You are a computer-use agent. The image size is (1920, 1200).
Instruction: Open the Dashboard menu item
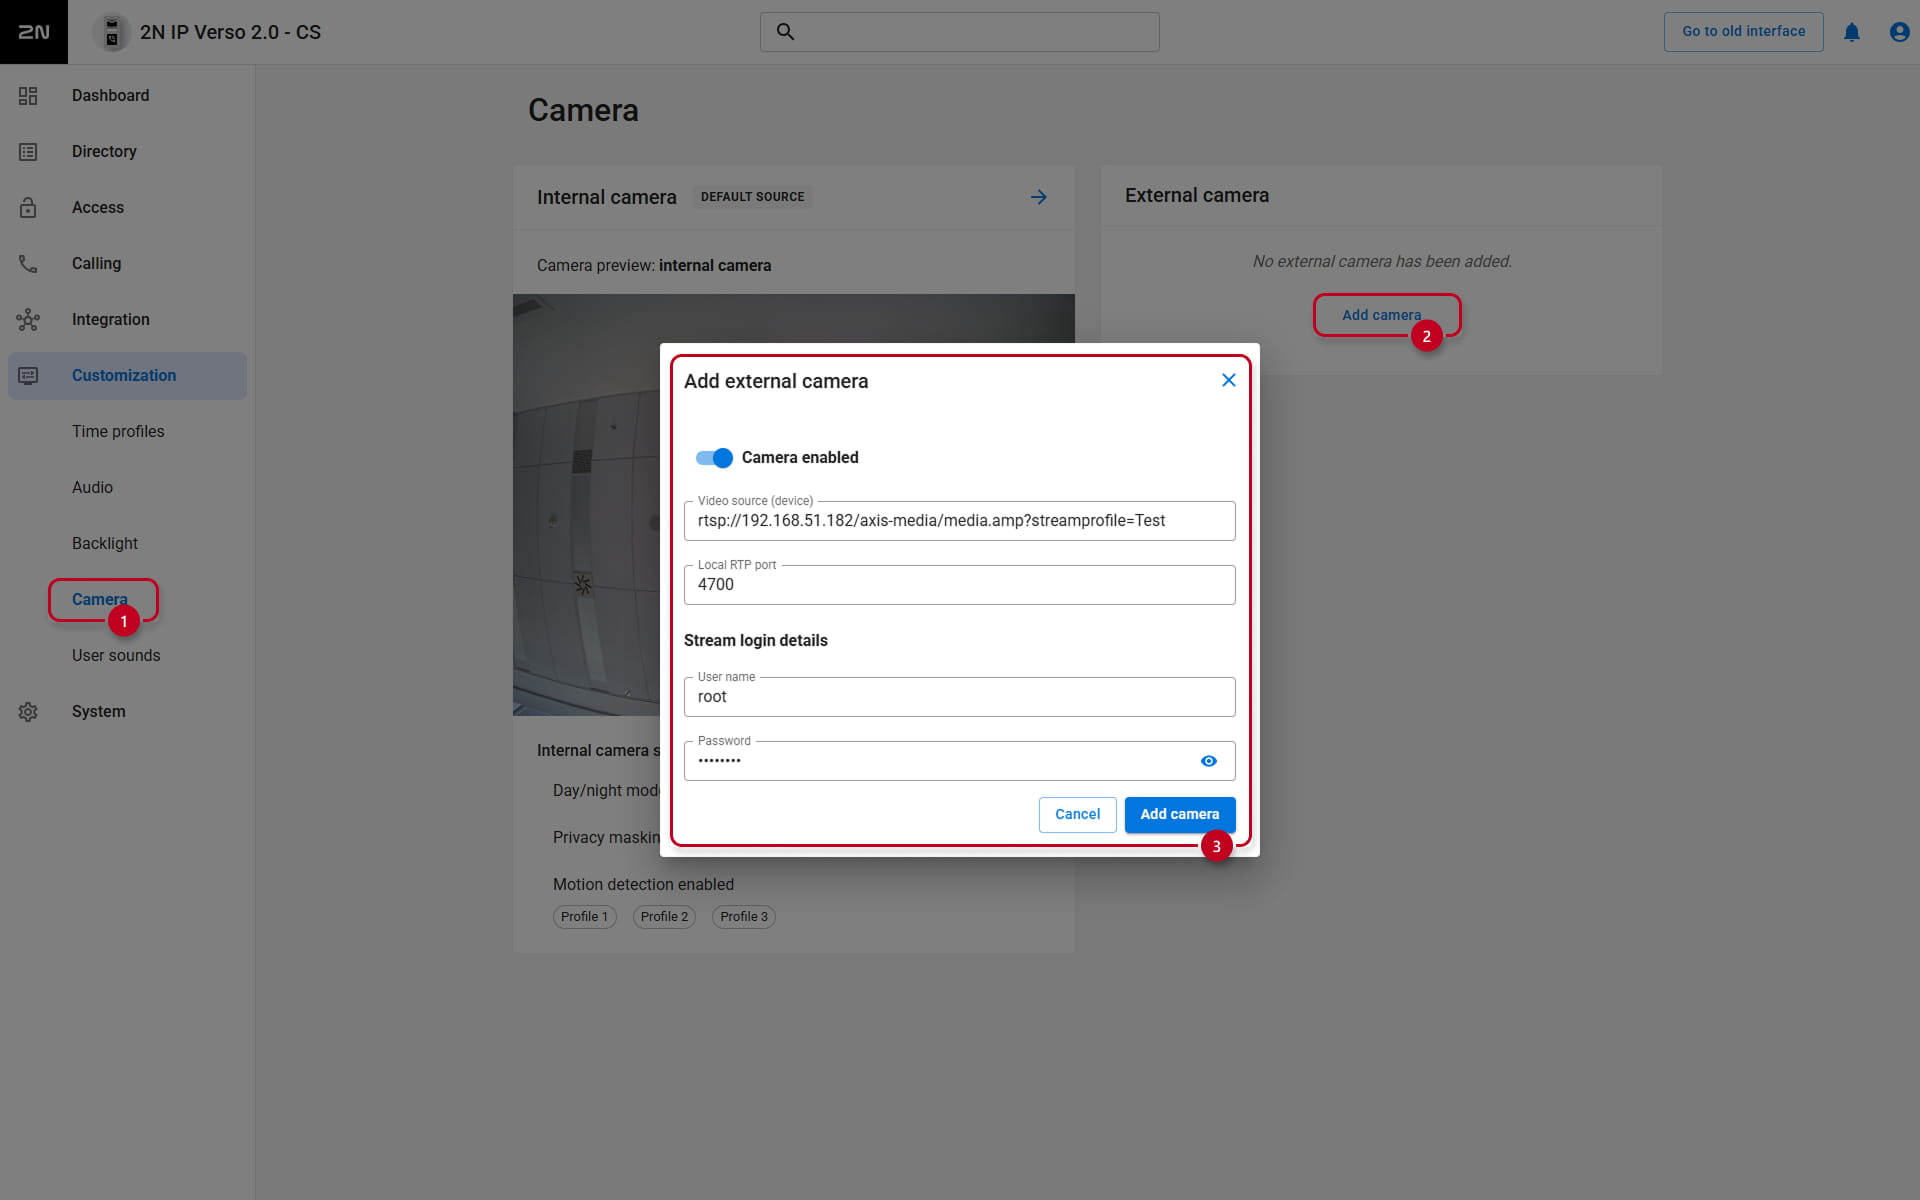pyautogui.click(x=127, y=96)
